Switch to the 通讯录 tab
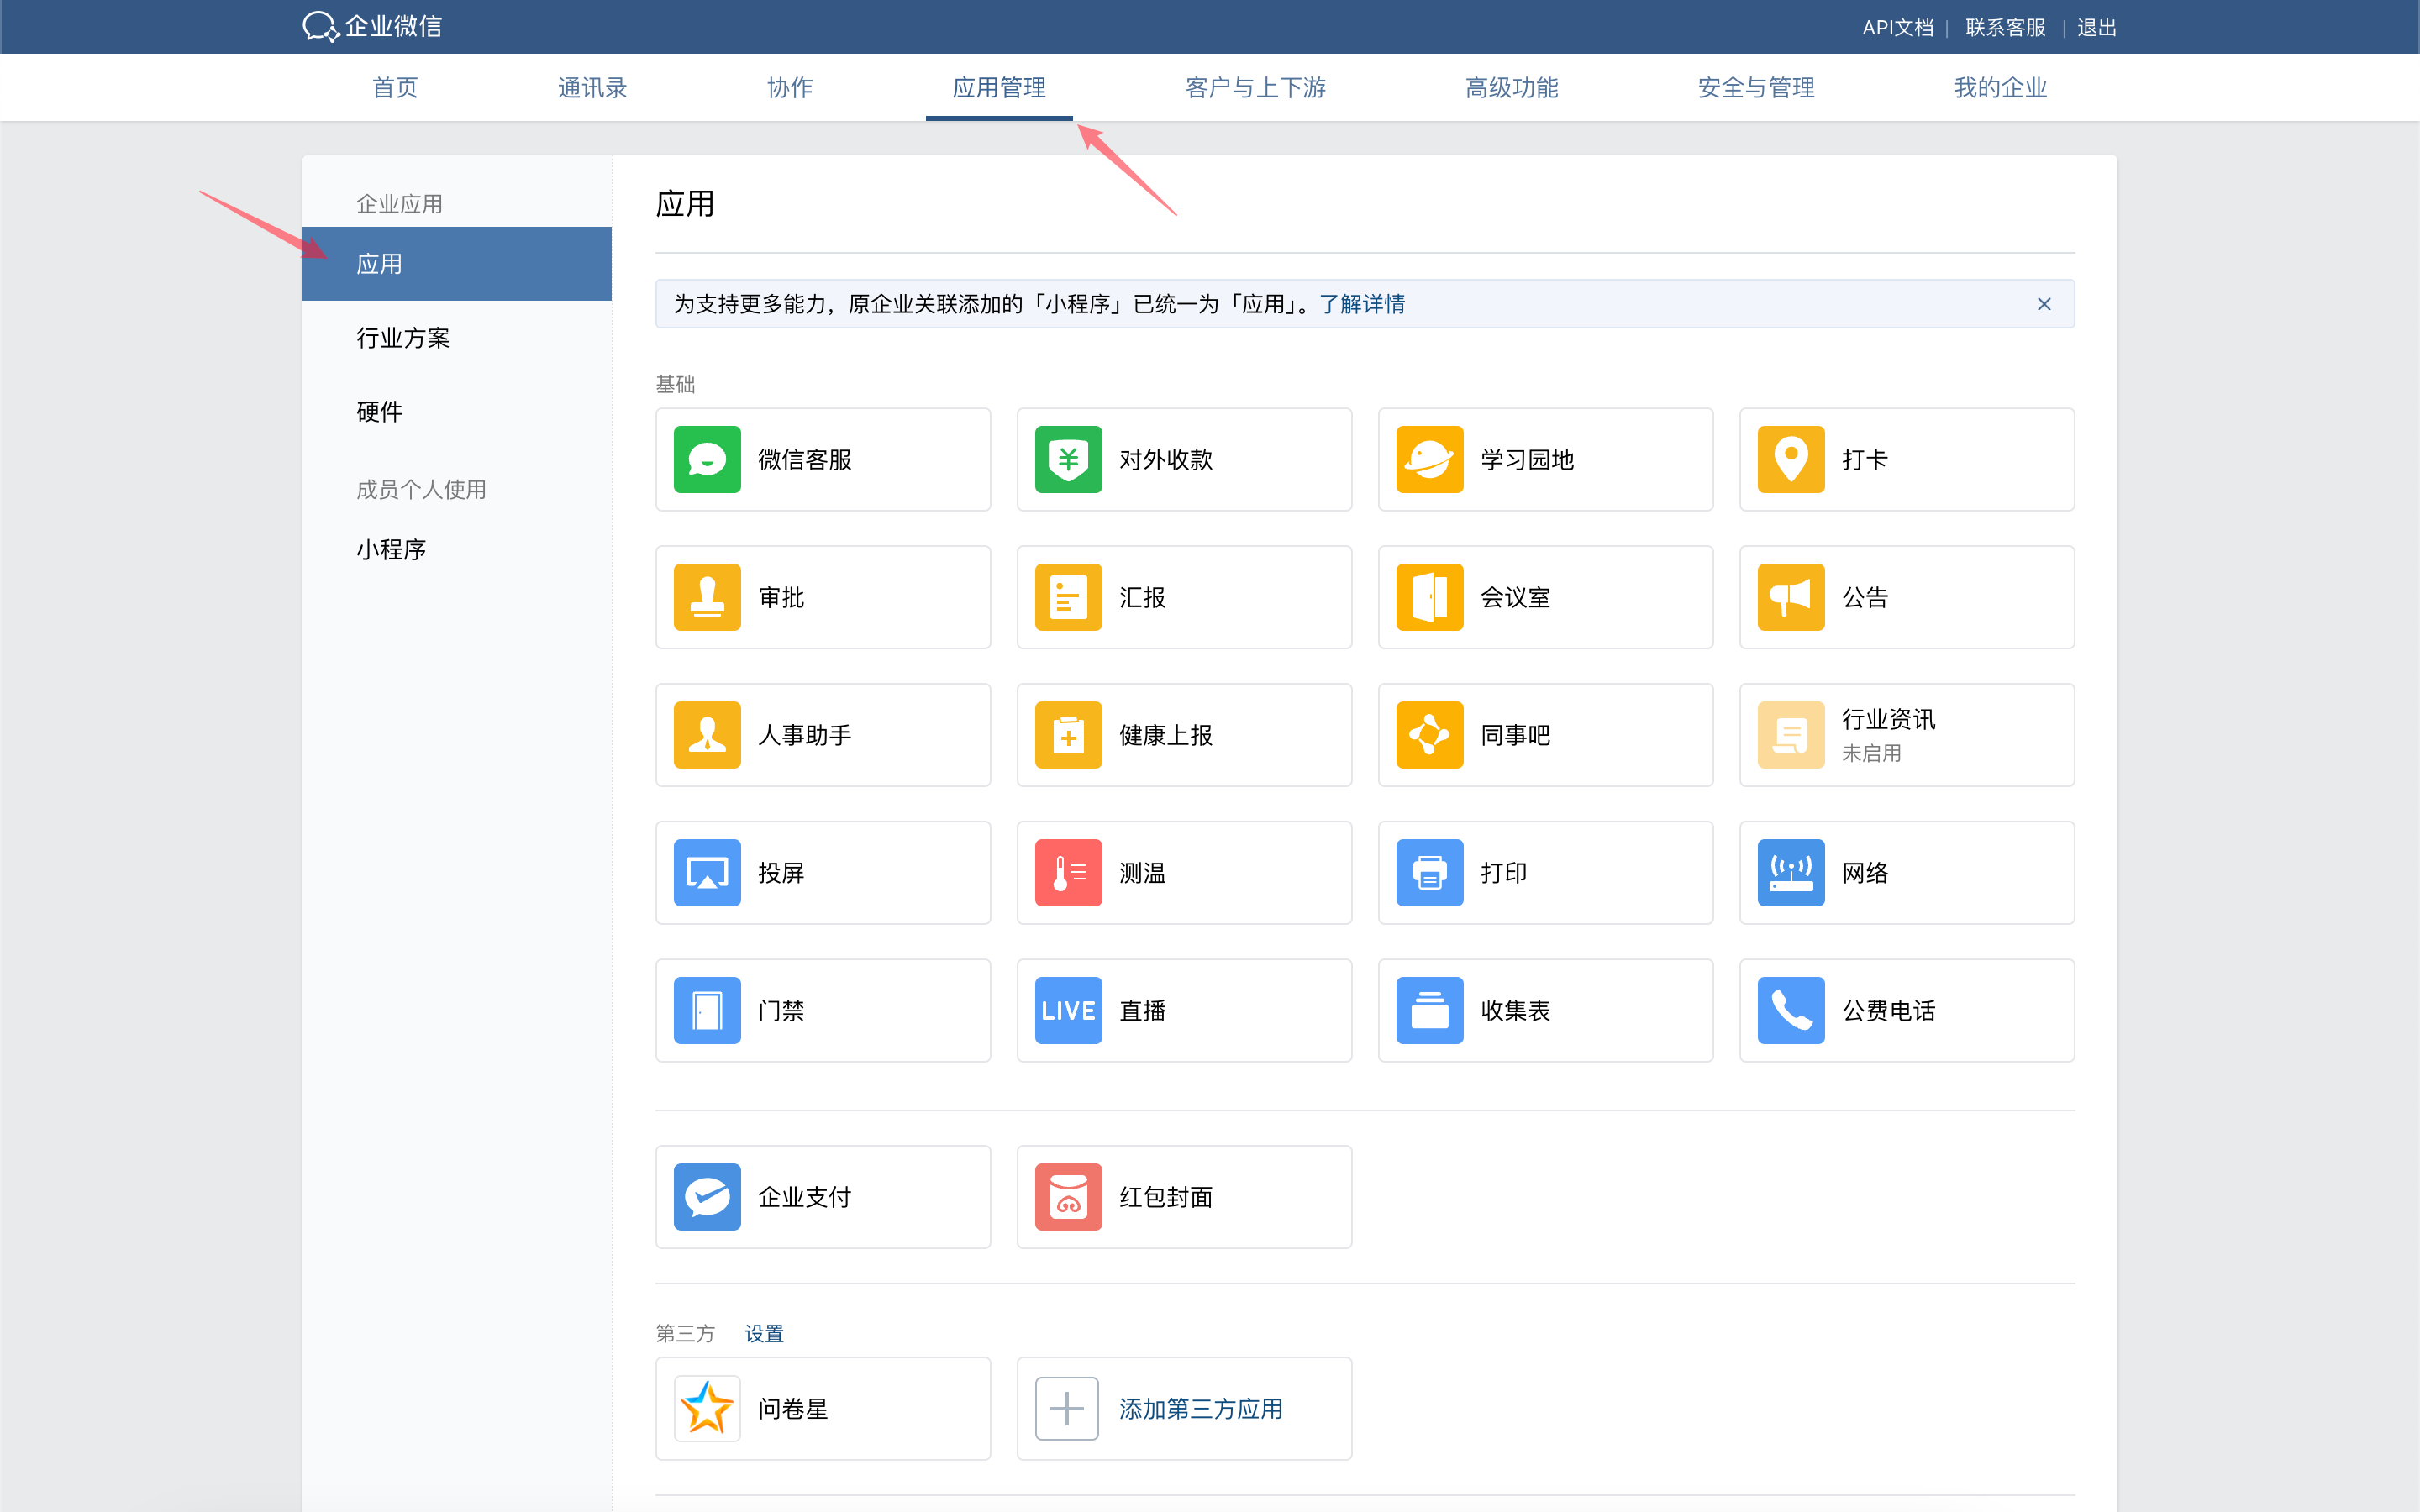This screenshot has width=2420, height=1512. tap(592, 88)
